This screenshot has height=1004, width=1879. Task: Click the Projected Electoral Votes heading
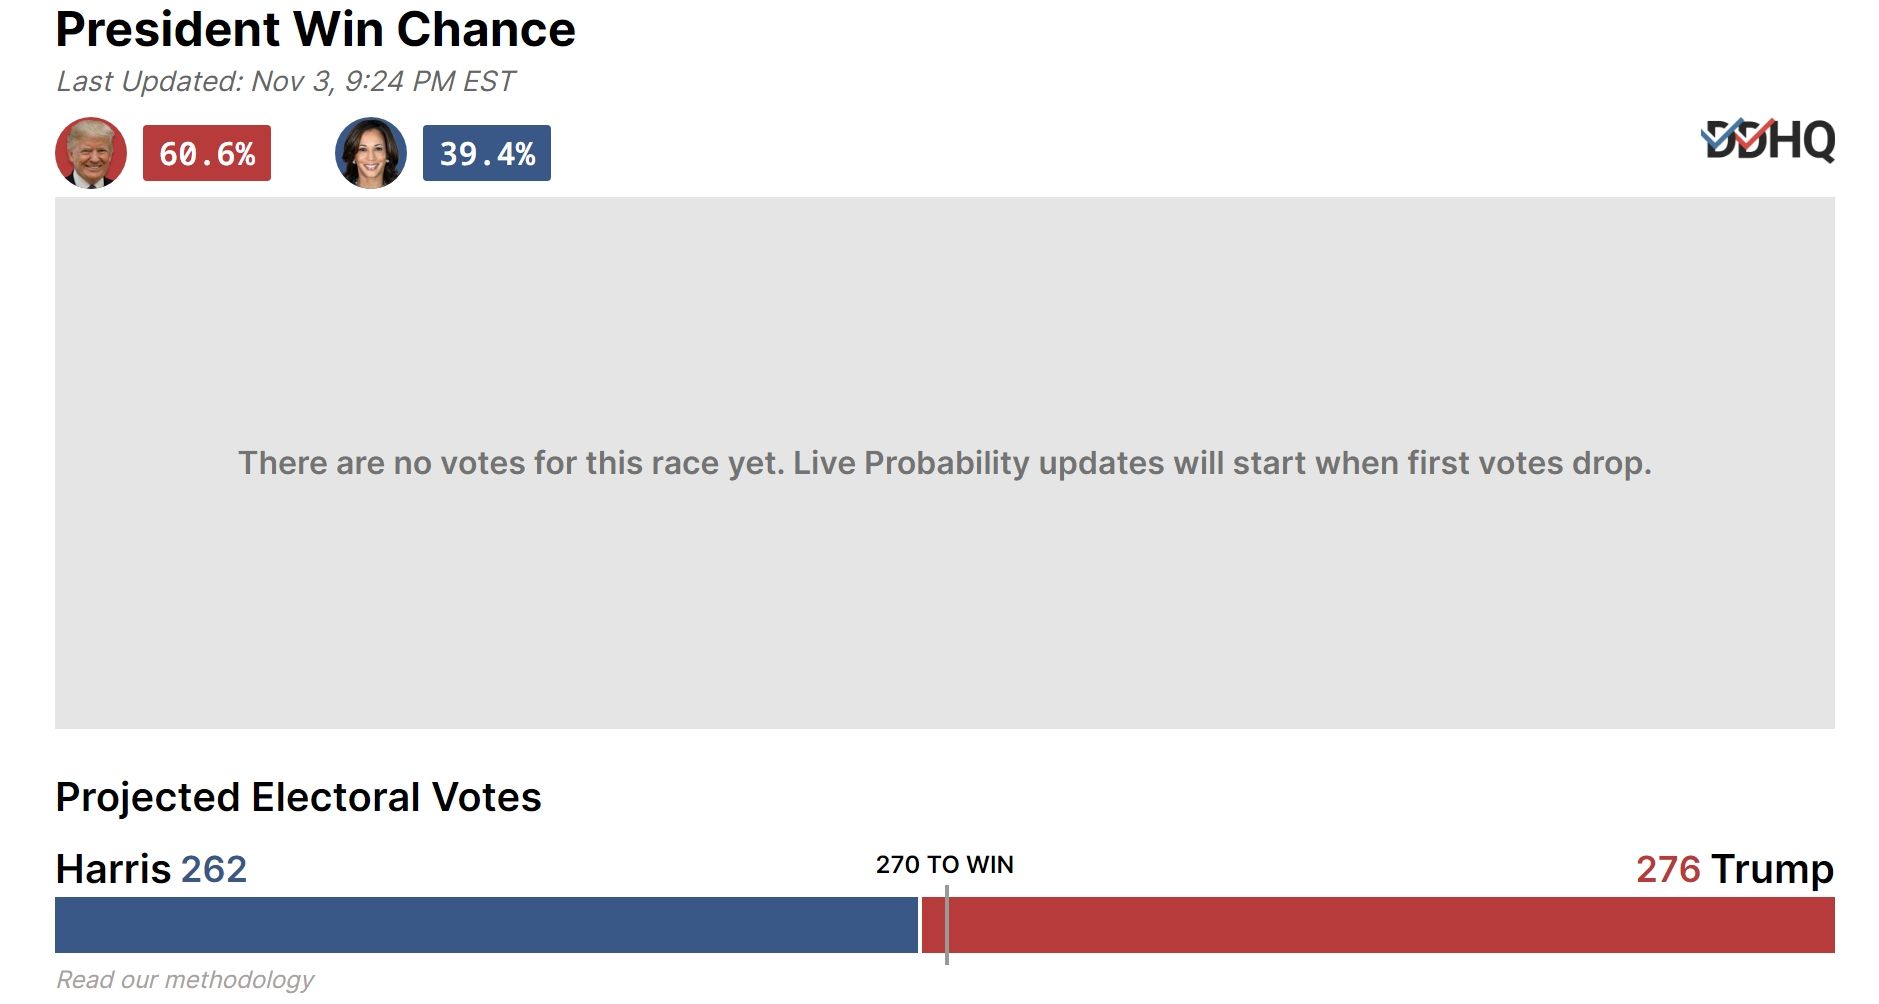point(298,797)
